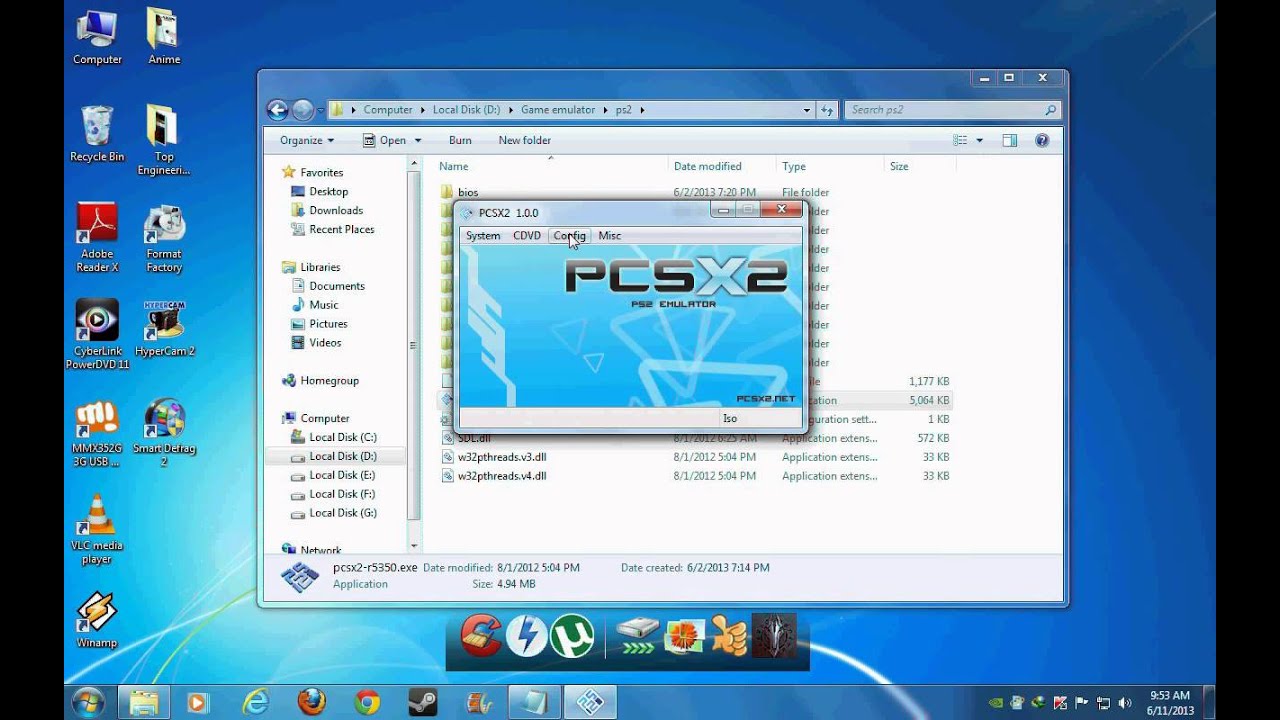Open the Config menu in PCSX2
This screenshot has height=720, width=1280.
pyautogui.click(x=569, y=236)
